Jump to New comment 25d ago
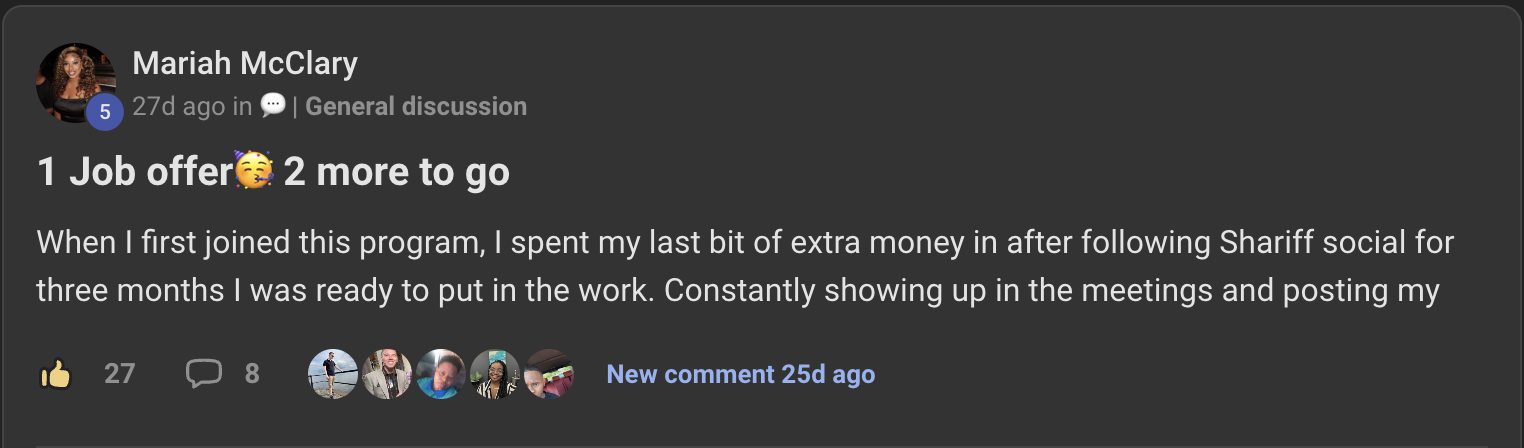 tap(741, 375)
